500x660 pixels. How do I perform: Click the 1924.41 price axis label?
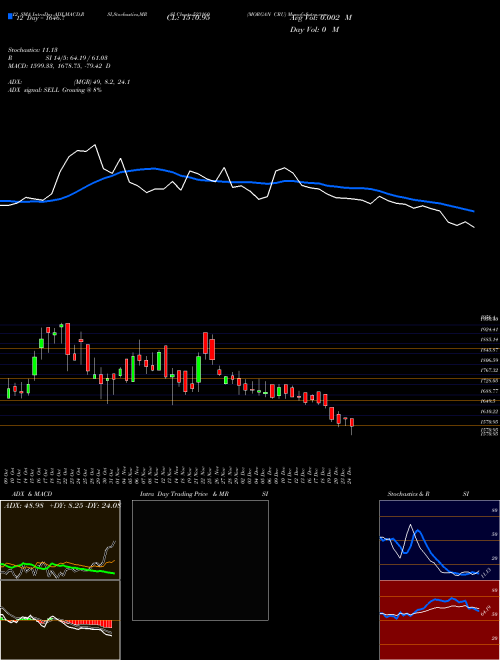[490, 330]
